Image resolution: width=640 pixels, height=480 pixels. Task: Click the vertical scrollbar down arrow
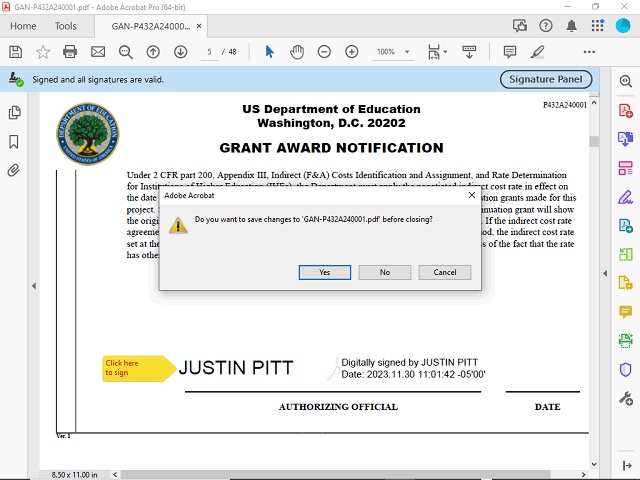pos(594,464)
